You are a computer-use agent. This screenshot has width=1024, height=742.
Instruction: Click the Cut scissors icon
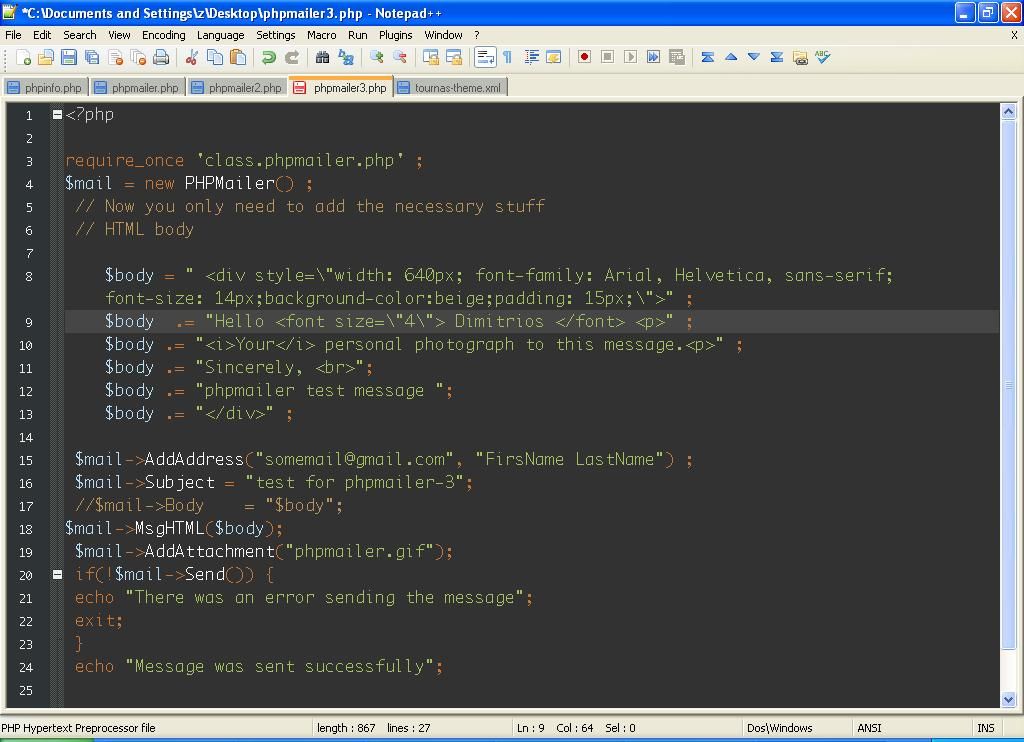[x=192, y=58]
